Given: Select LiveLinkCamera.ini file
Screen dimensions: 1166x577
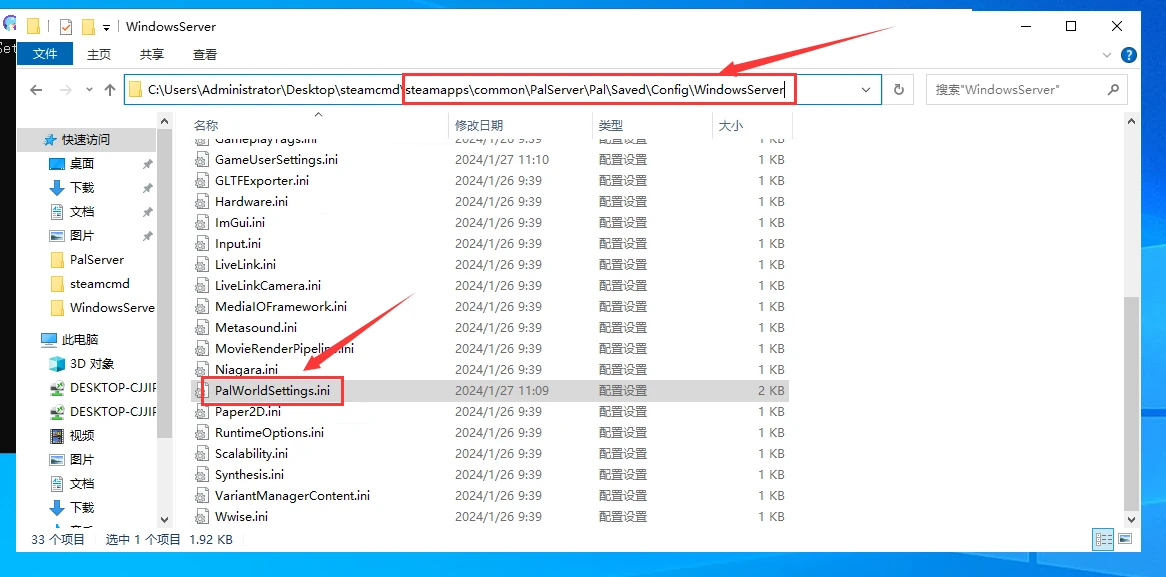Looking at the screenshot, I should coord(268,286).
